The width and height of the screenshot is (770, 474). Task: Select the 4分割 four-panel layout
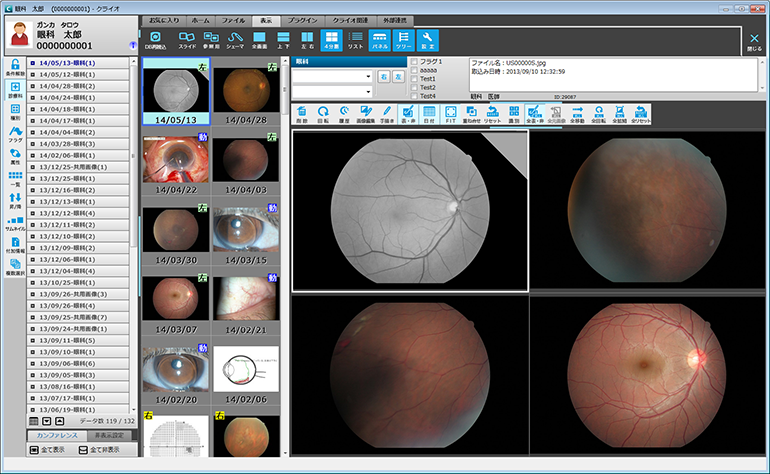pyautogui.click(x=331, y=40)
